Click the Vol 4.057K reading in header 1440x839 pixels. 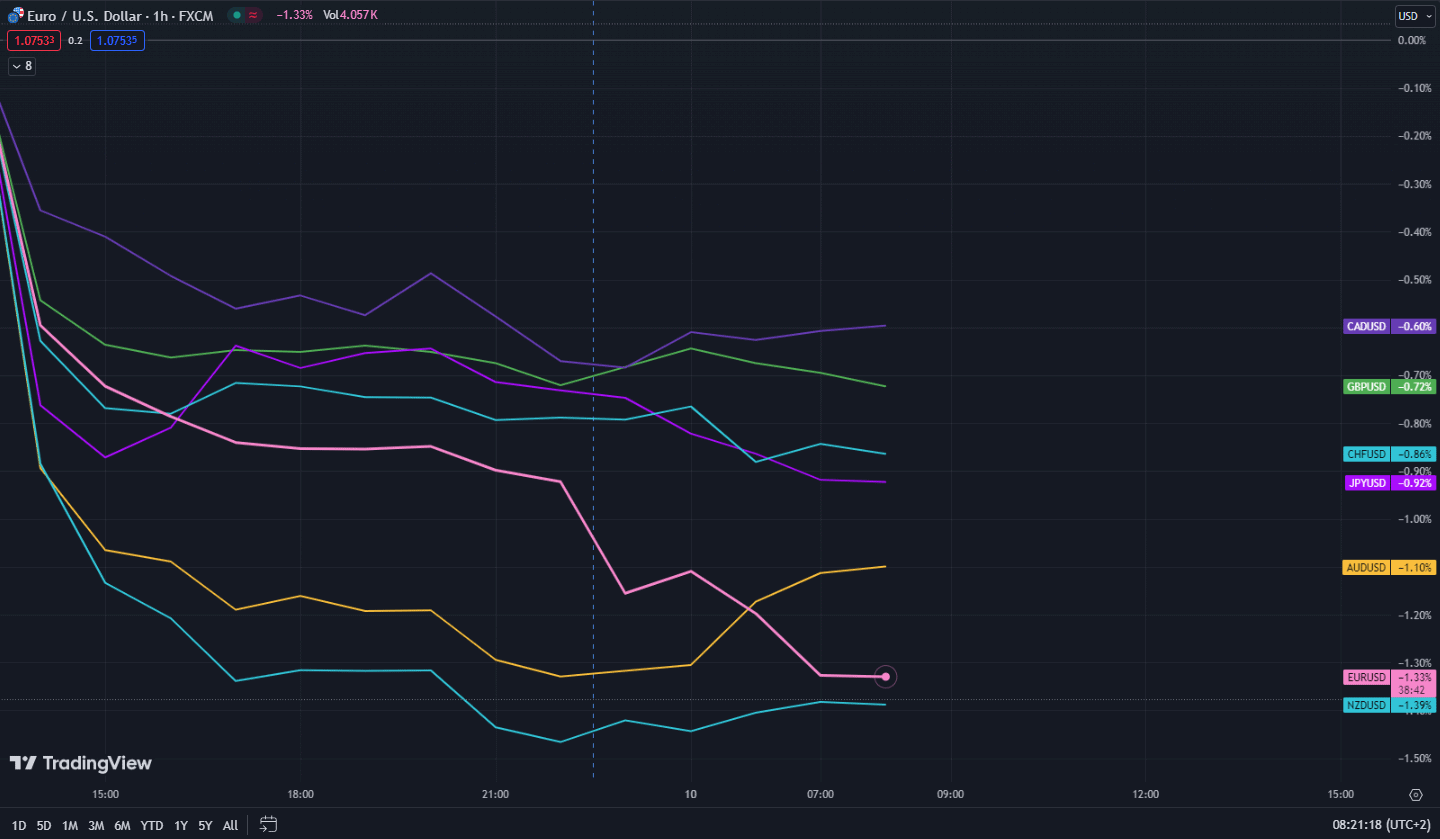point(350,15)
